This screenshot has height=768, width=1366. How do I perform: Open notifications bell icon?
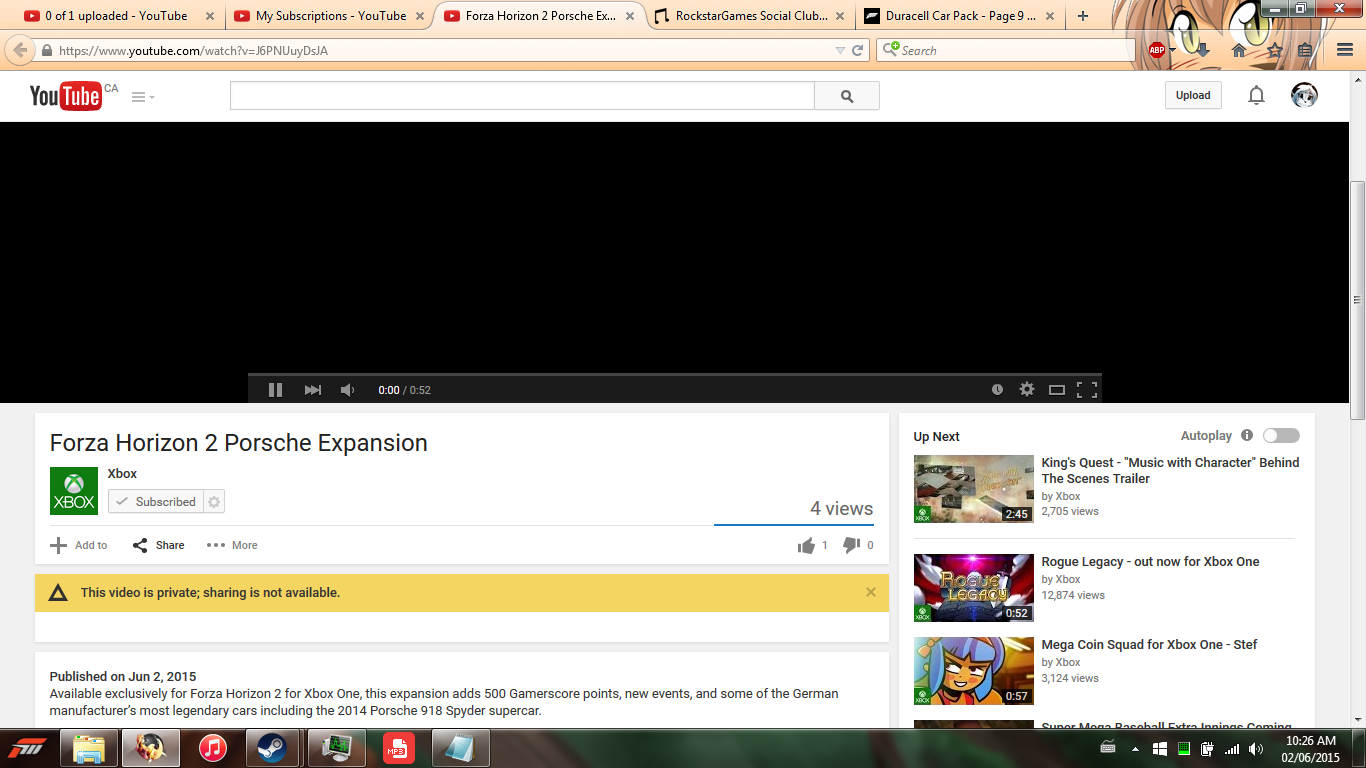point(1256,95)
